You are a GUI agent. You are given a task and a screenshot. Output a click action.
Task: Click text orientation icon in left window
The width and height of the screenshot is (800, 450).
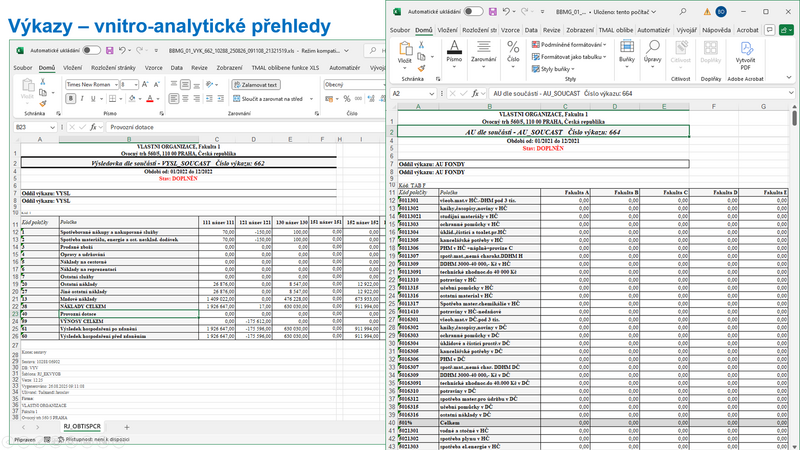point(209,85)
